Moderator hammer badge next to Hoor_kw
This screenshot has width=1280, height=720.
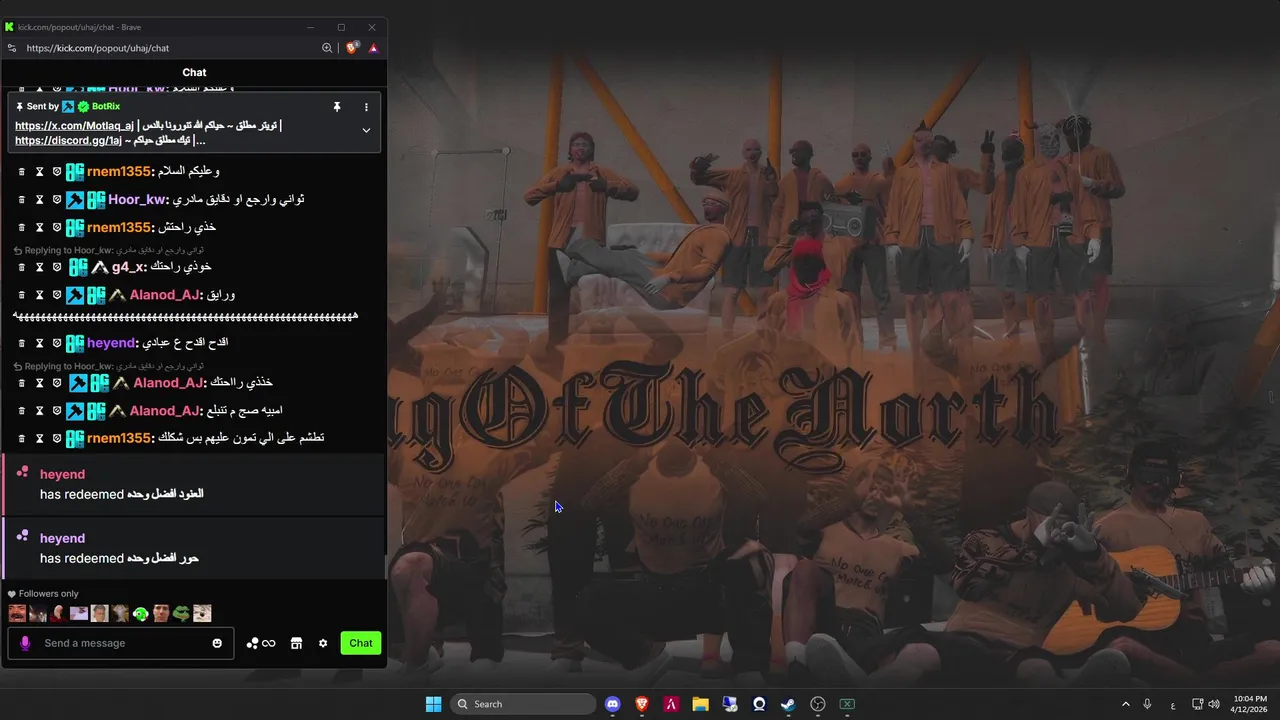point(75,200)
